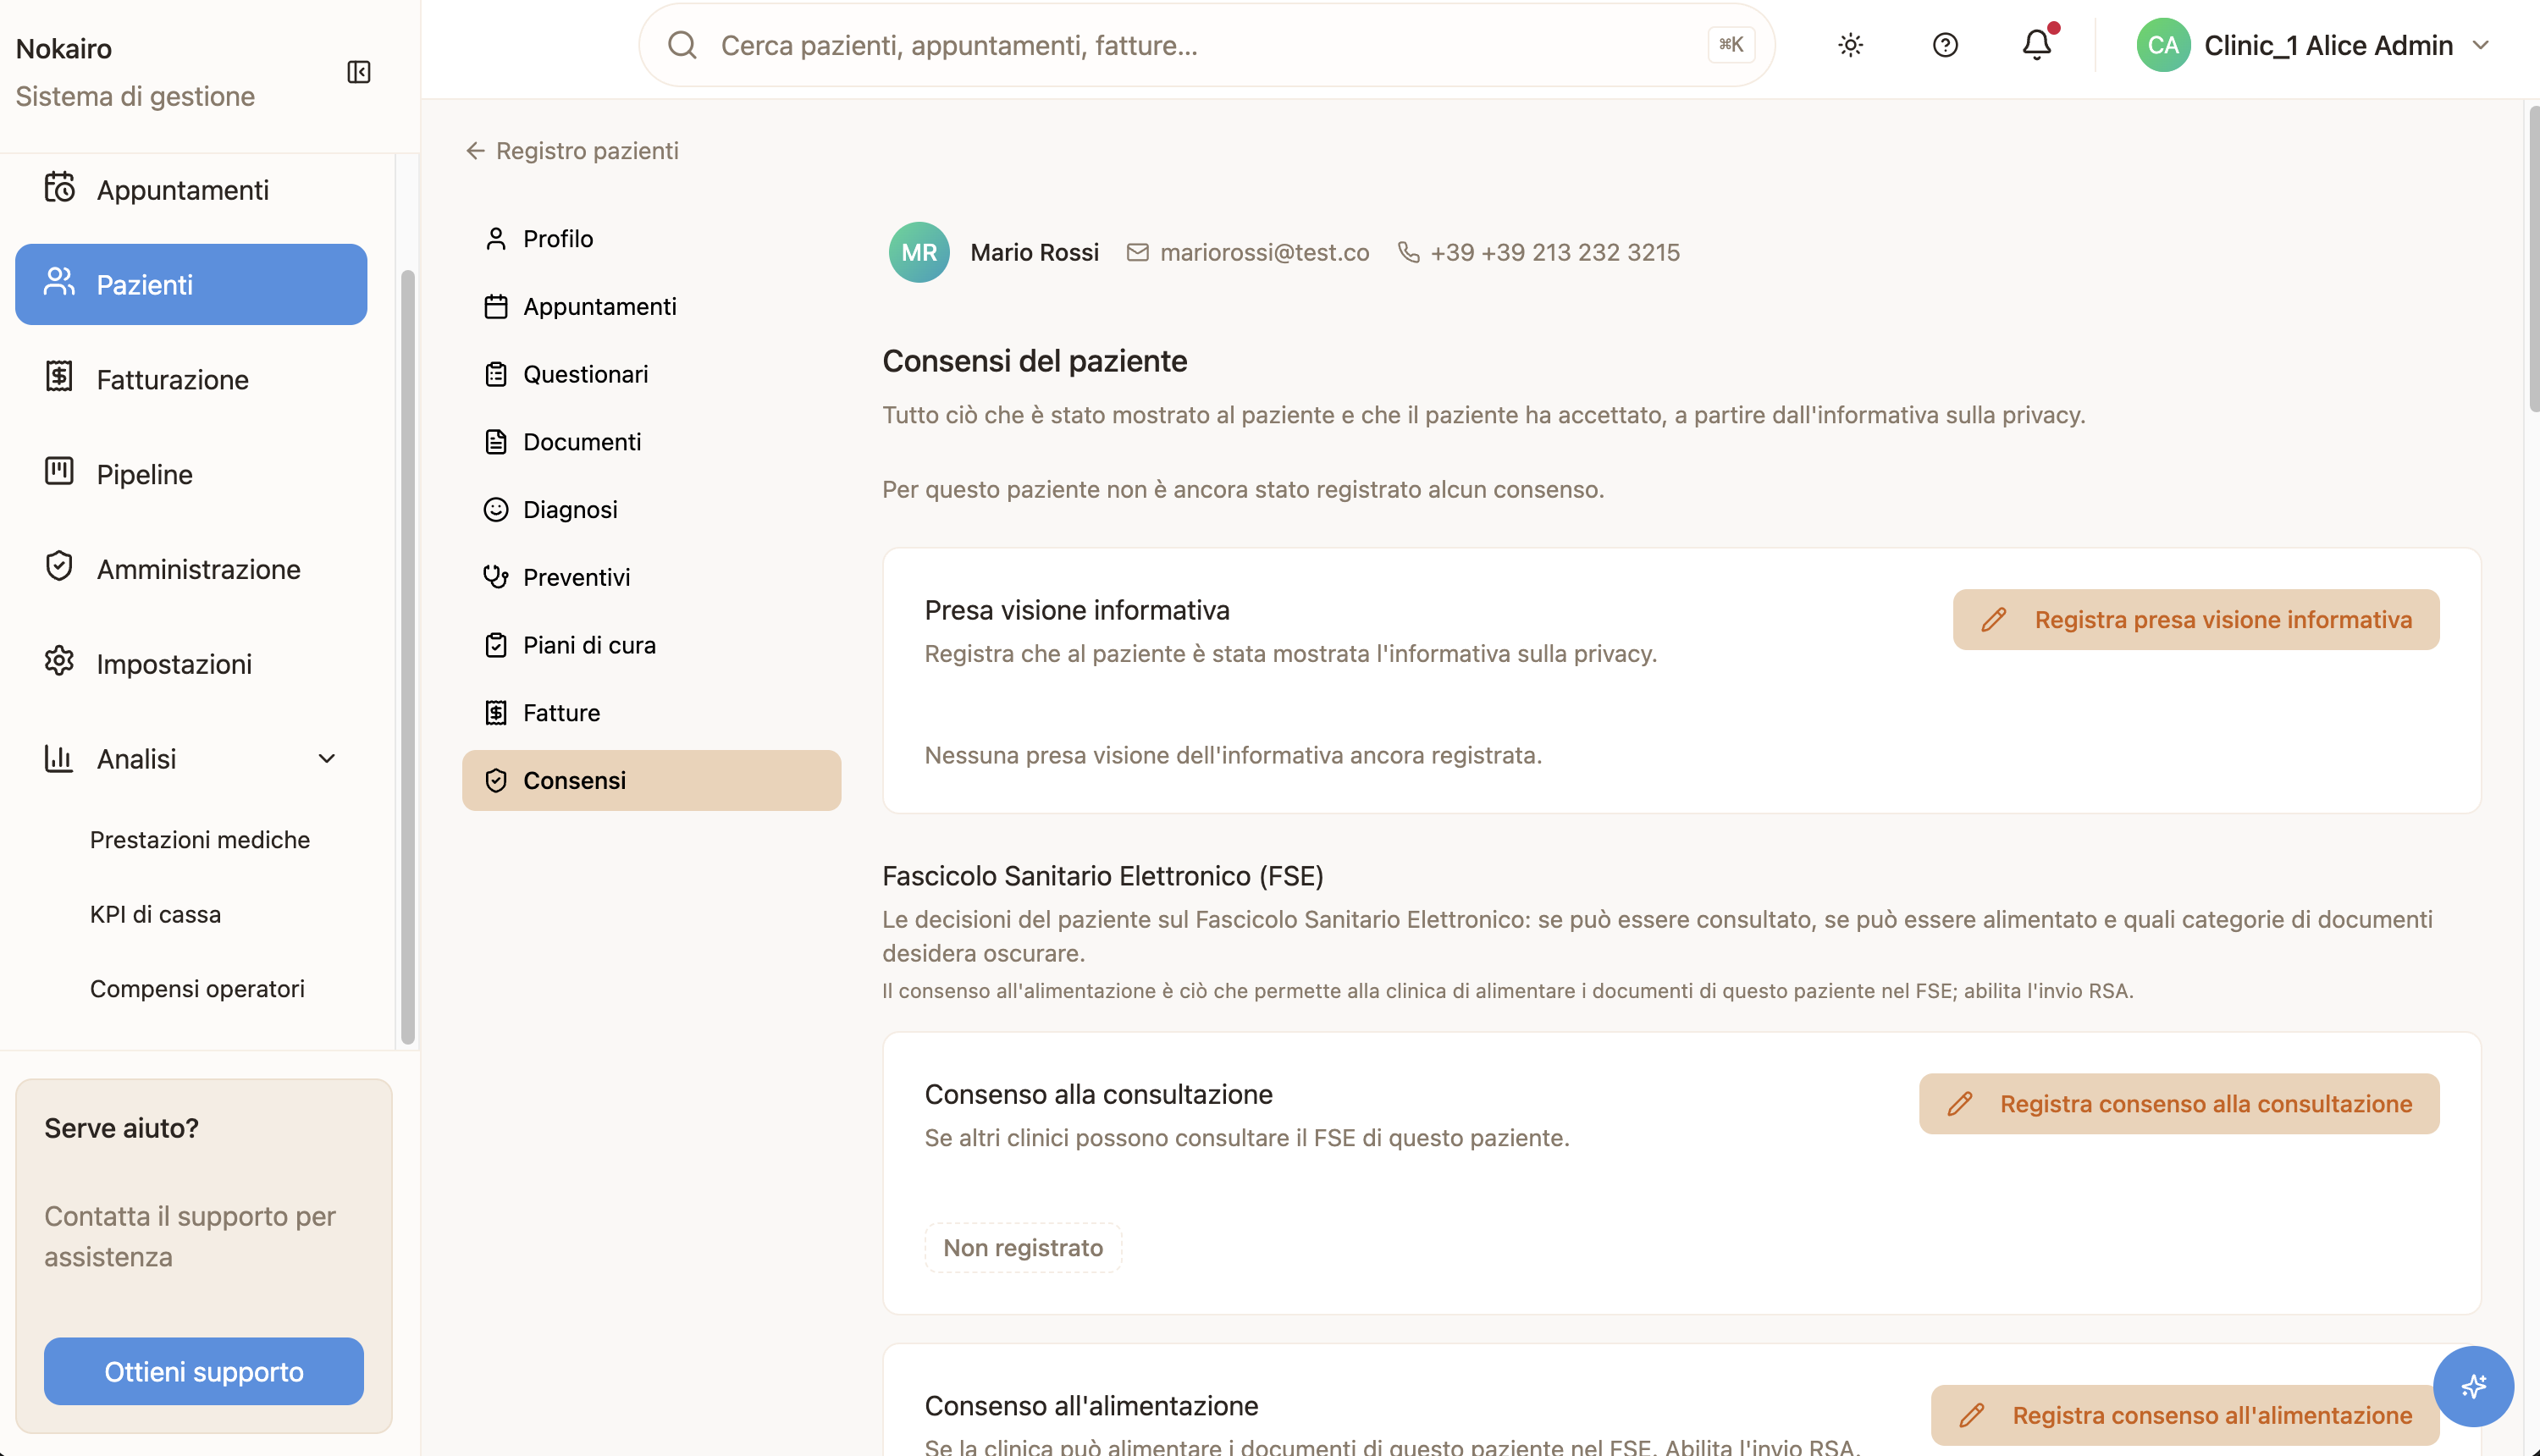Switch to Preventivi tab
This screenshot has width=2540, height=1456.
click(x=651, y=577)
